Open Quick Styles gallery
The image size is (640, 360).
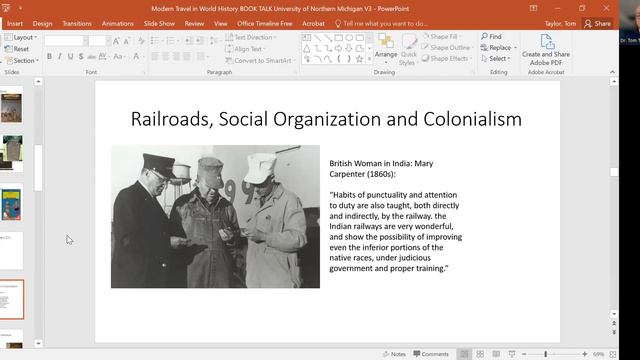pos(408,50)
